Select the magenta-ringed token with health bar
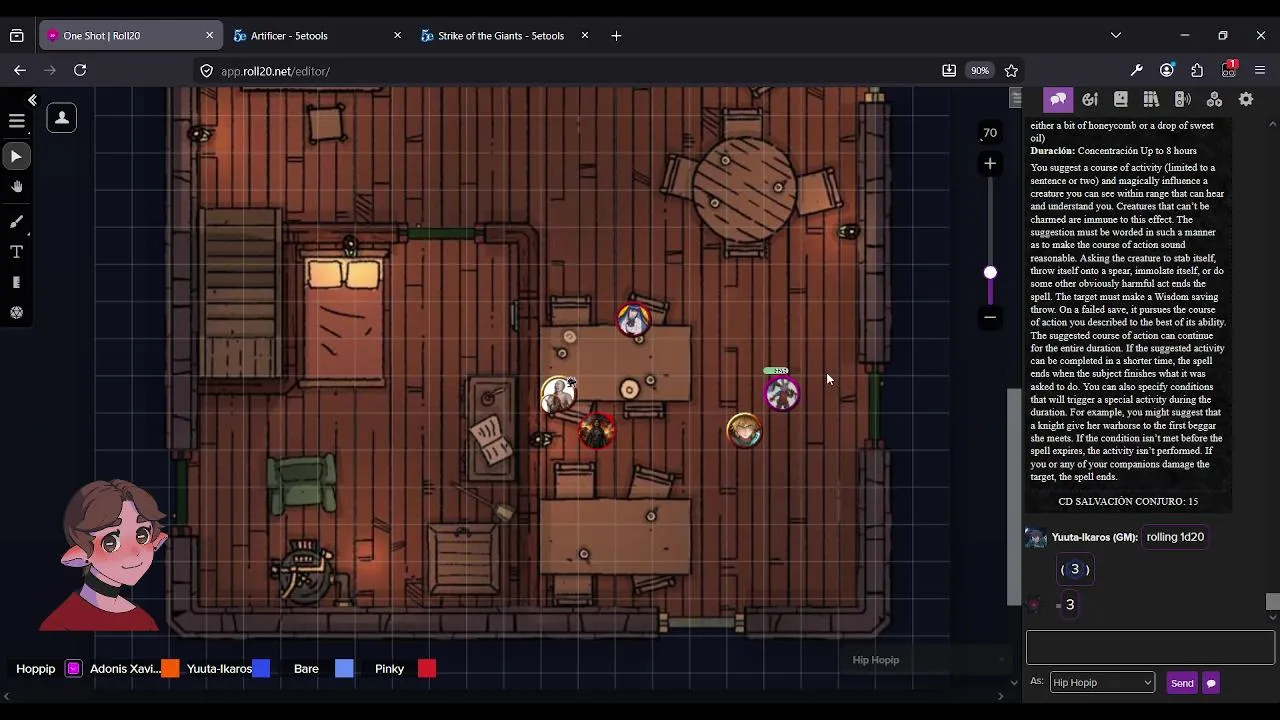The height and width of the screenshot is (720, 1280). (781, 393)
